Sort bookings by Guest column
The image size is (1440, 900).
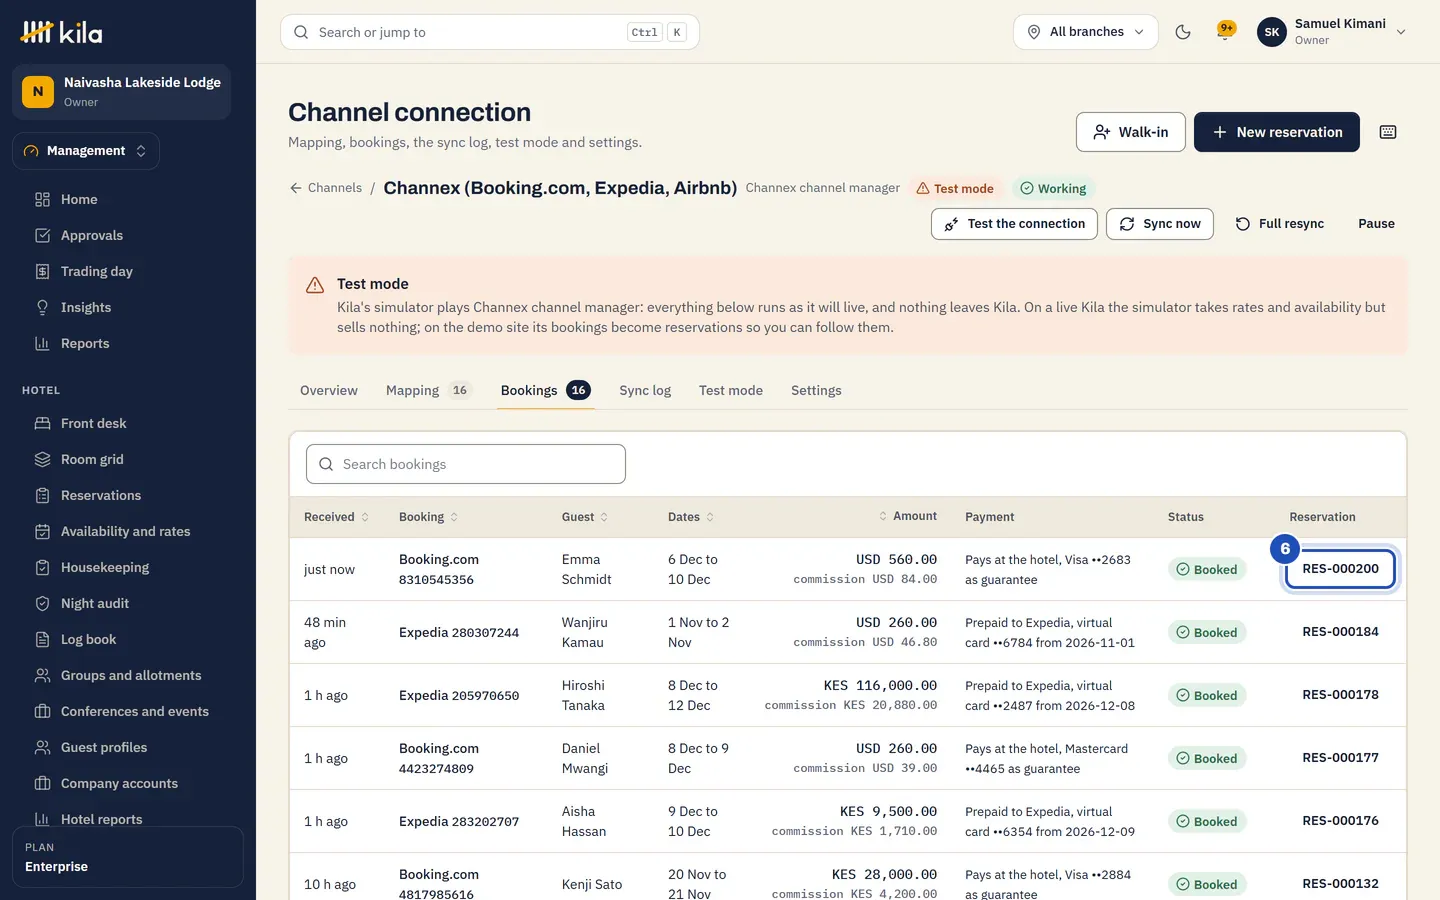click(x=585, y=517)
